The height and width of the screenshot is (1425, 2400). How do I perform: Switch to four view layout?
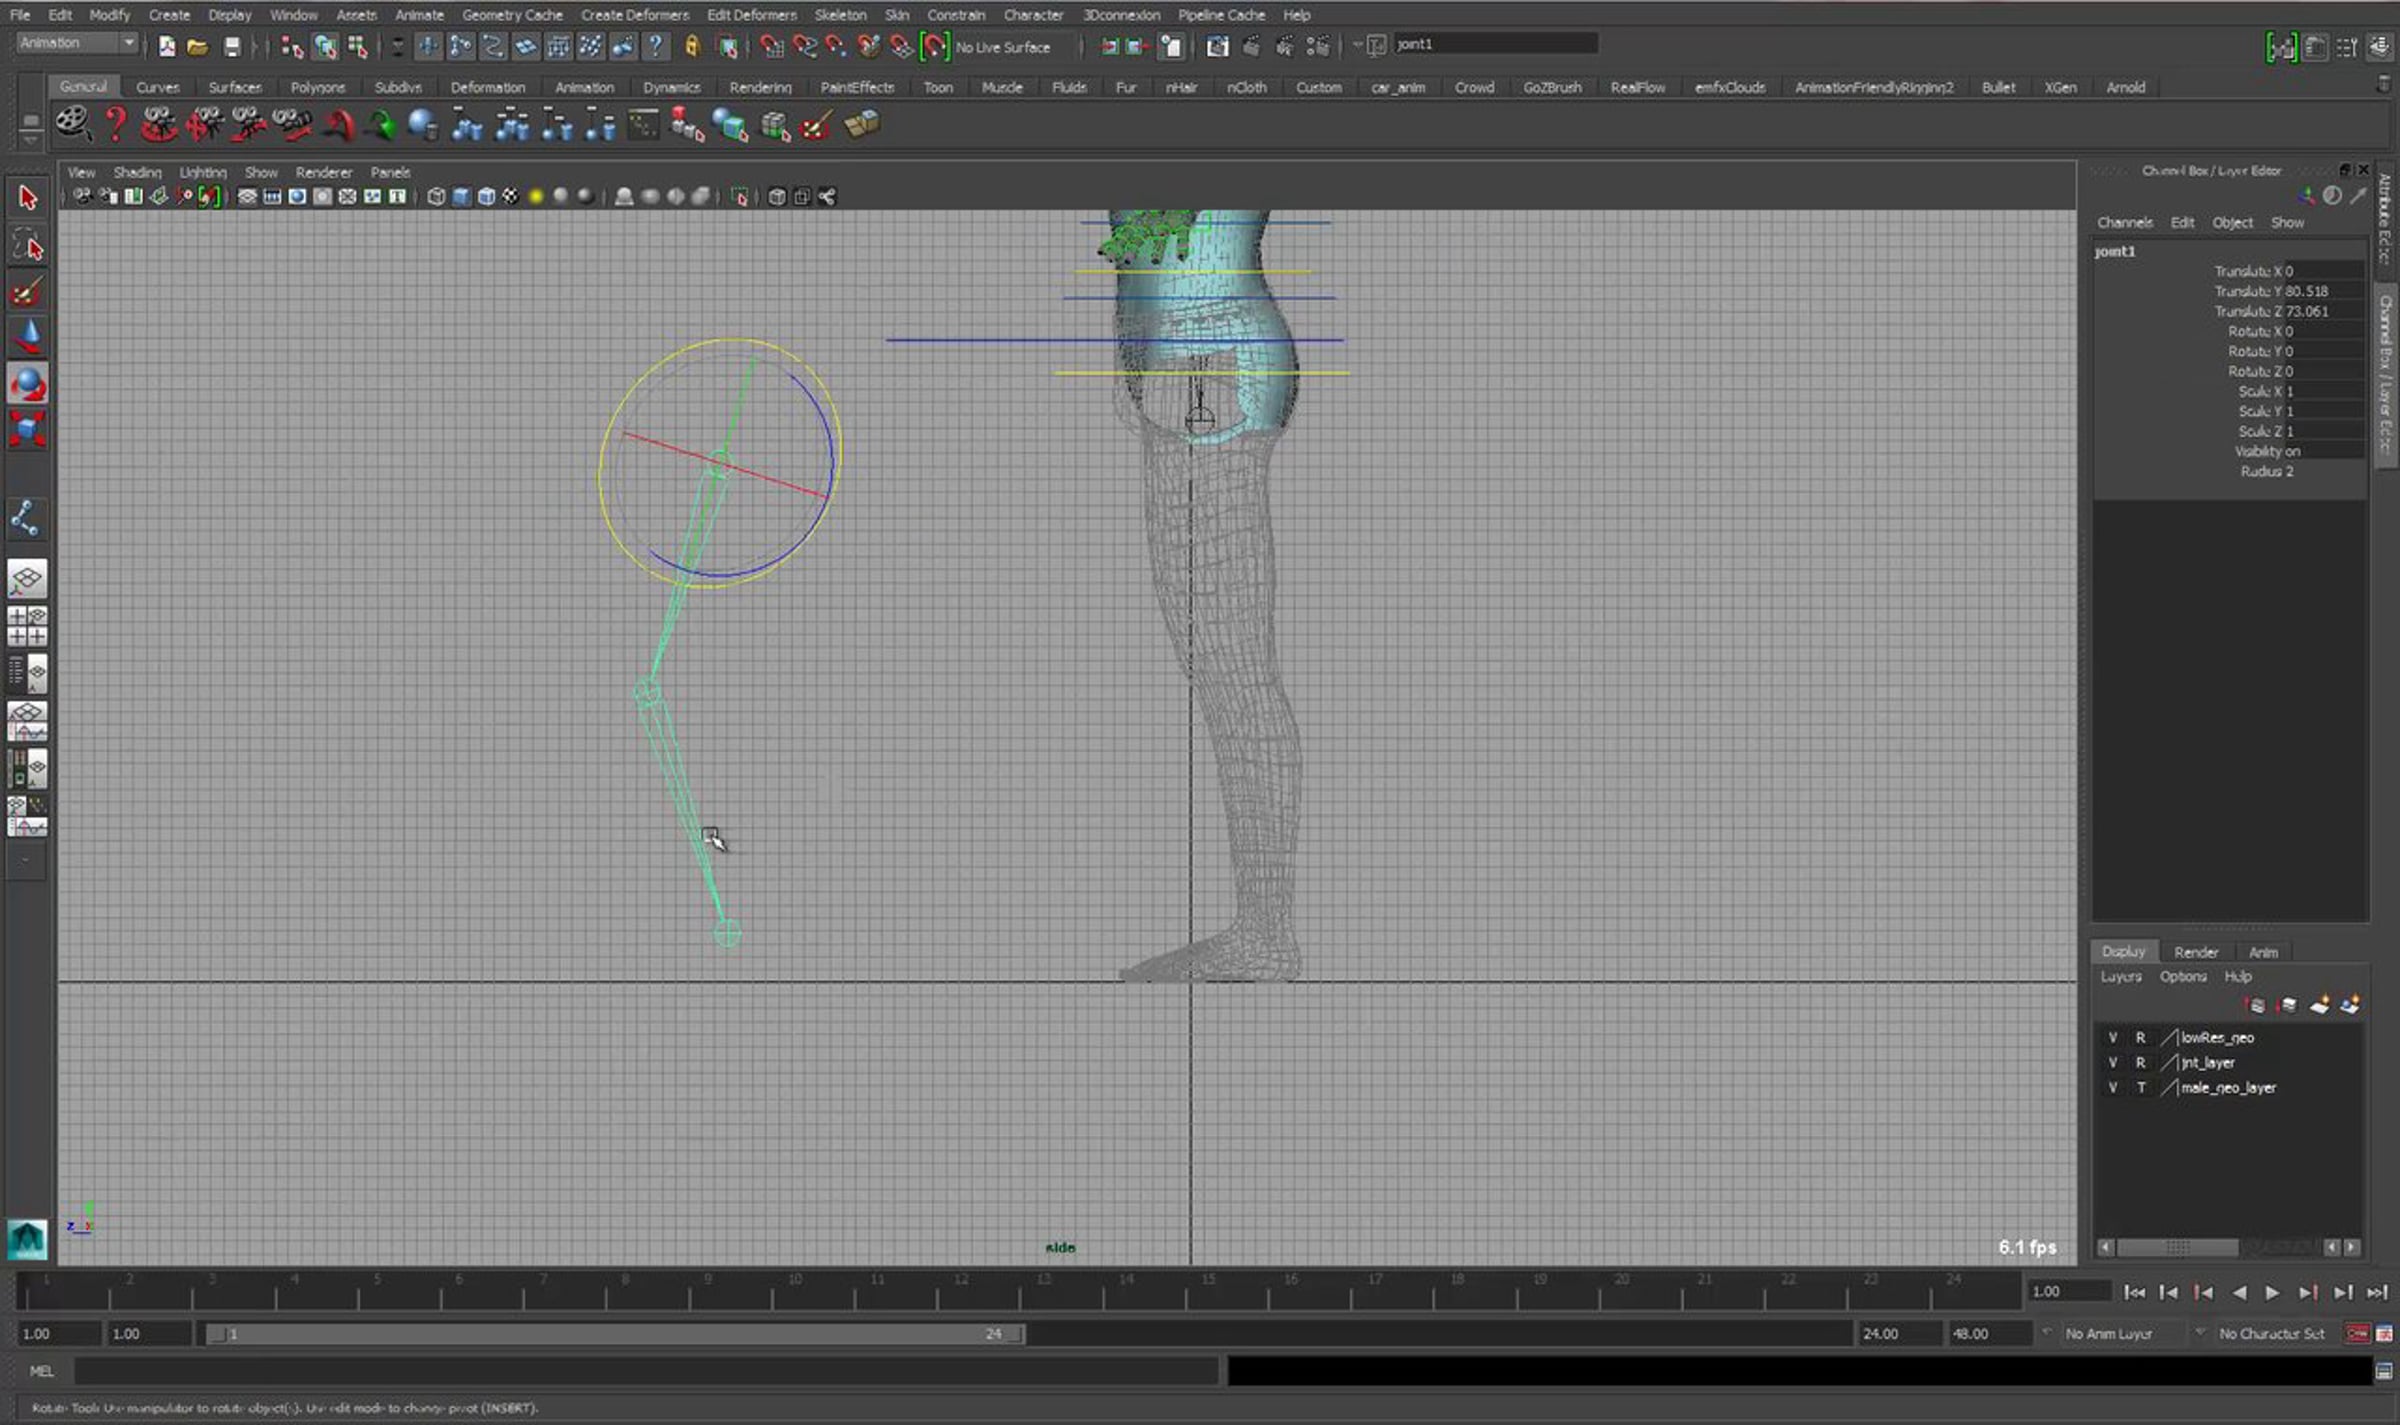[x=27, y=626]
